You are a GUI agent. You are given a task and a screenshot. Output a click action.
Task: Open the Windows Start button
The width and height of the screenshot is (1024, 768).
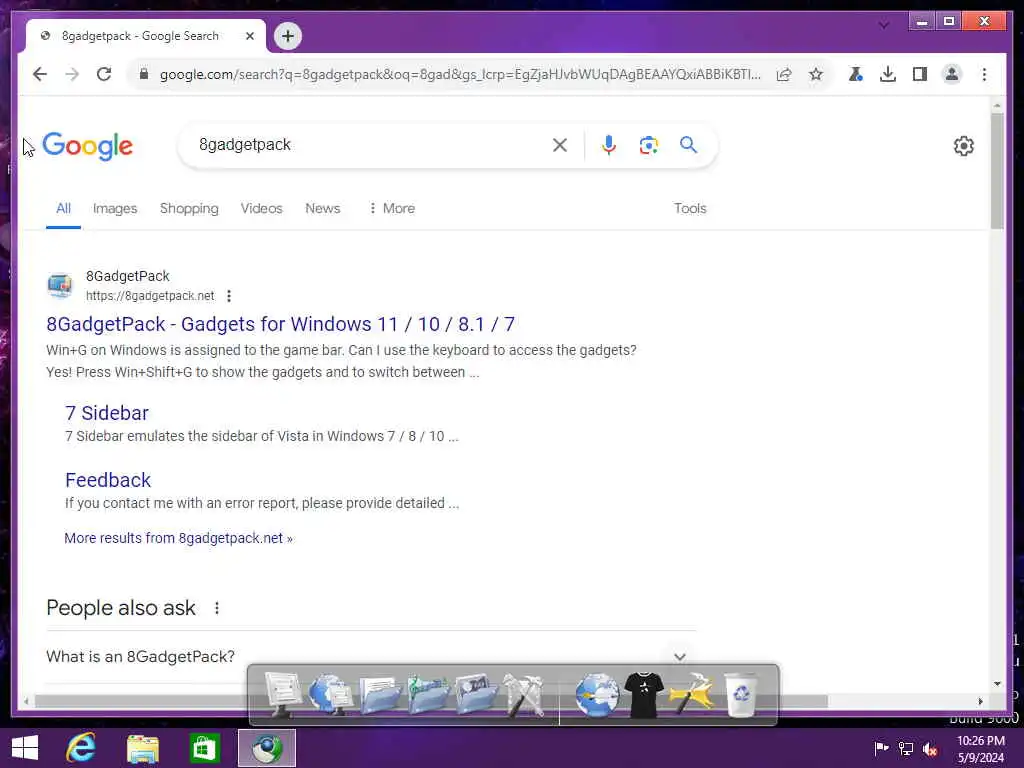pyautogui.click(x=25, y=748)
